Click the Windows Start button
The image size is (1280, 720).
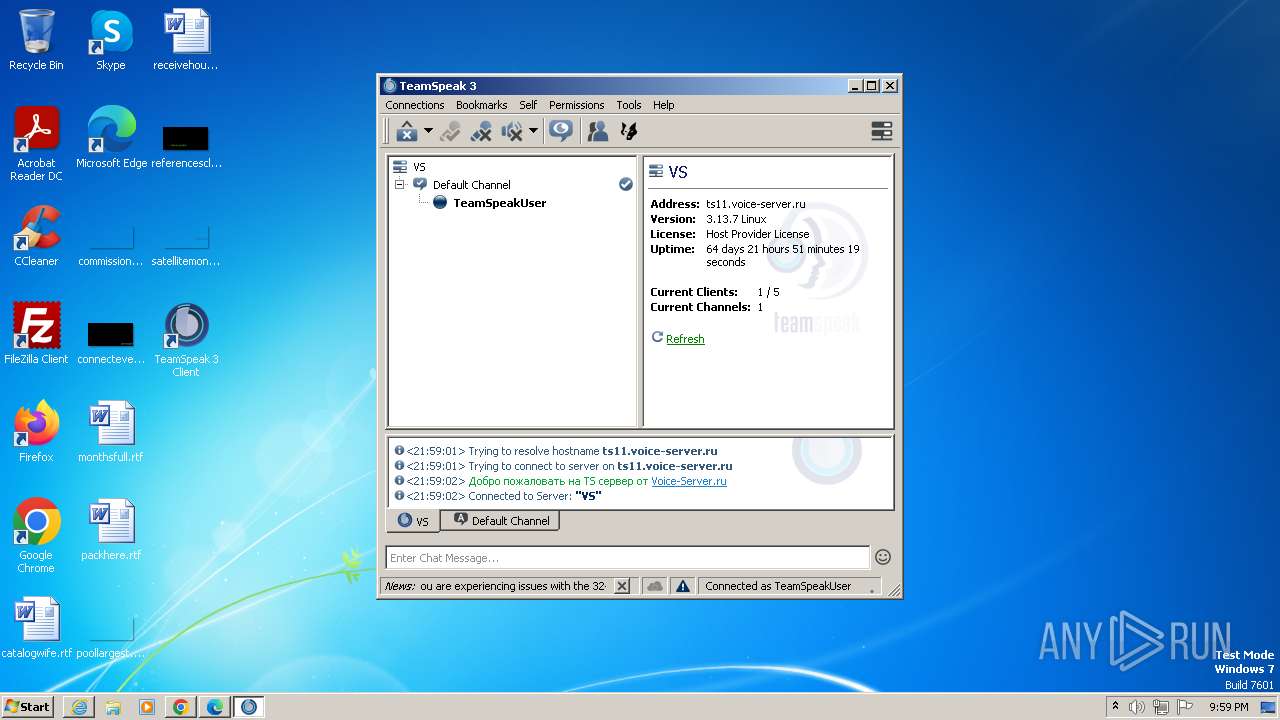coord(28,706)
